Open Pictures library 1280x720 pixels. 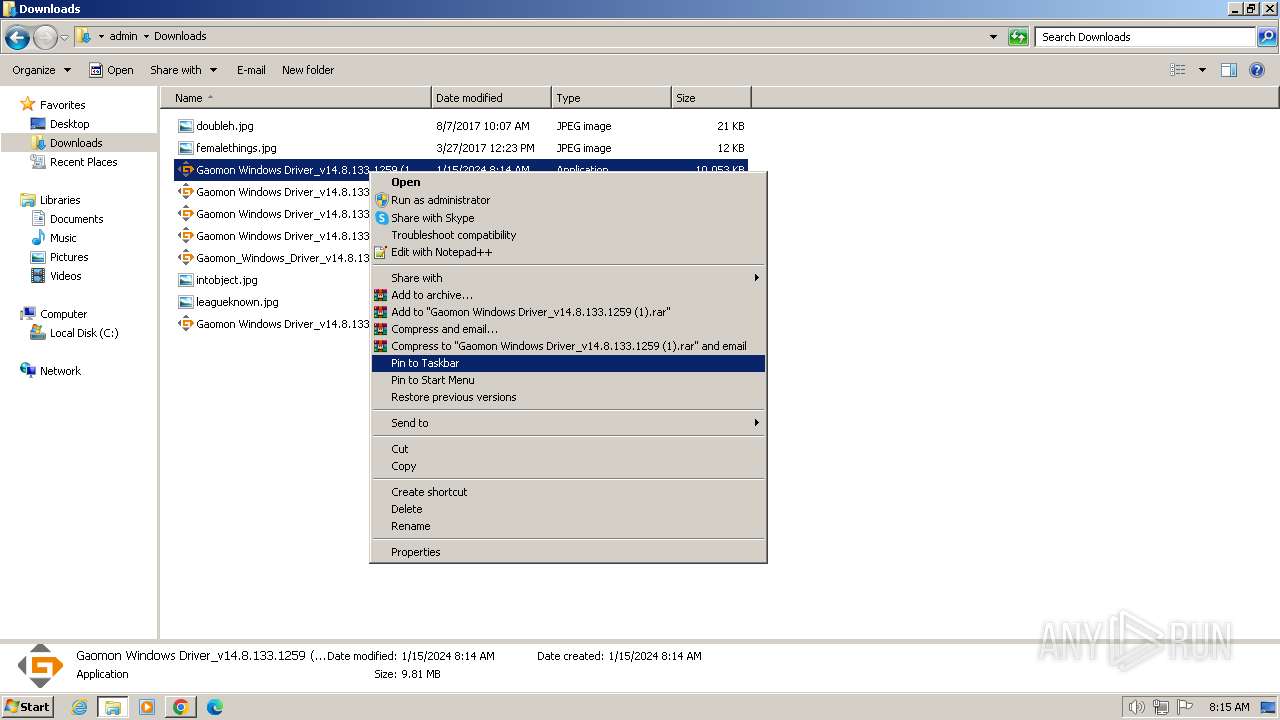[x=69, y=257]
